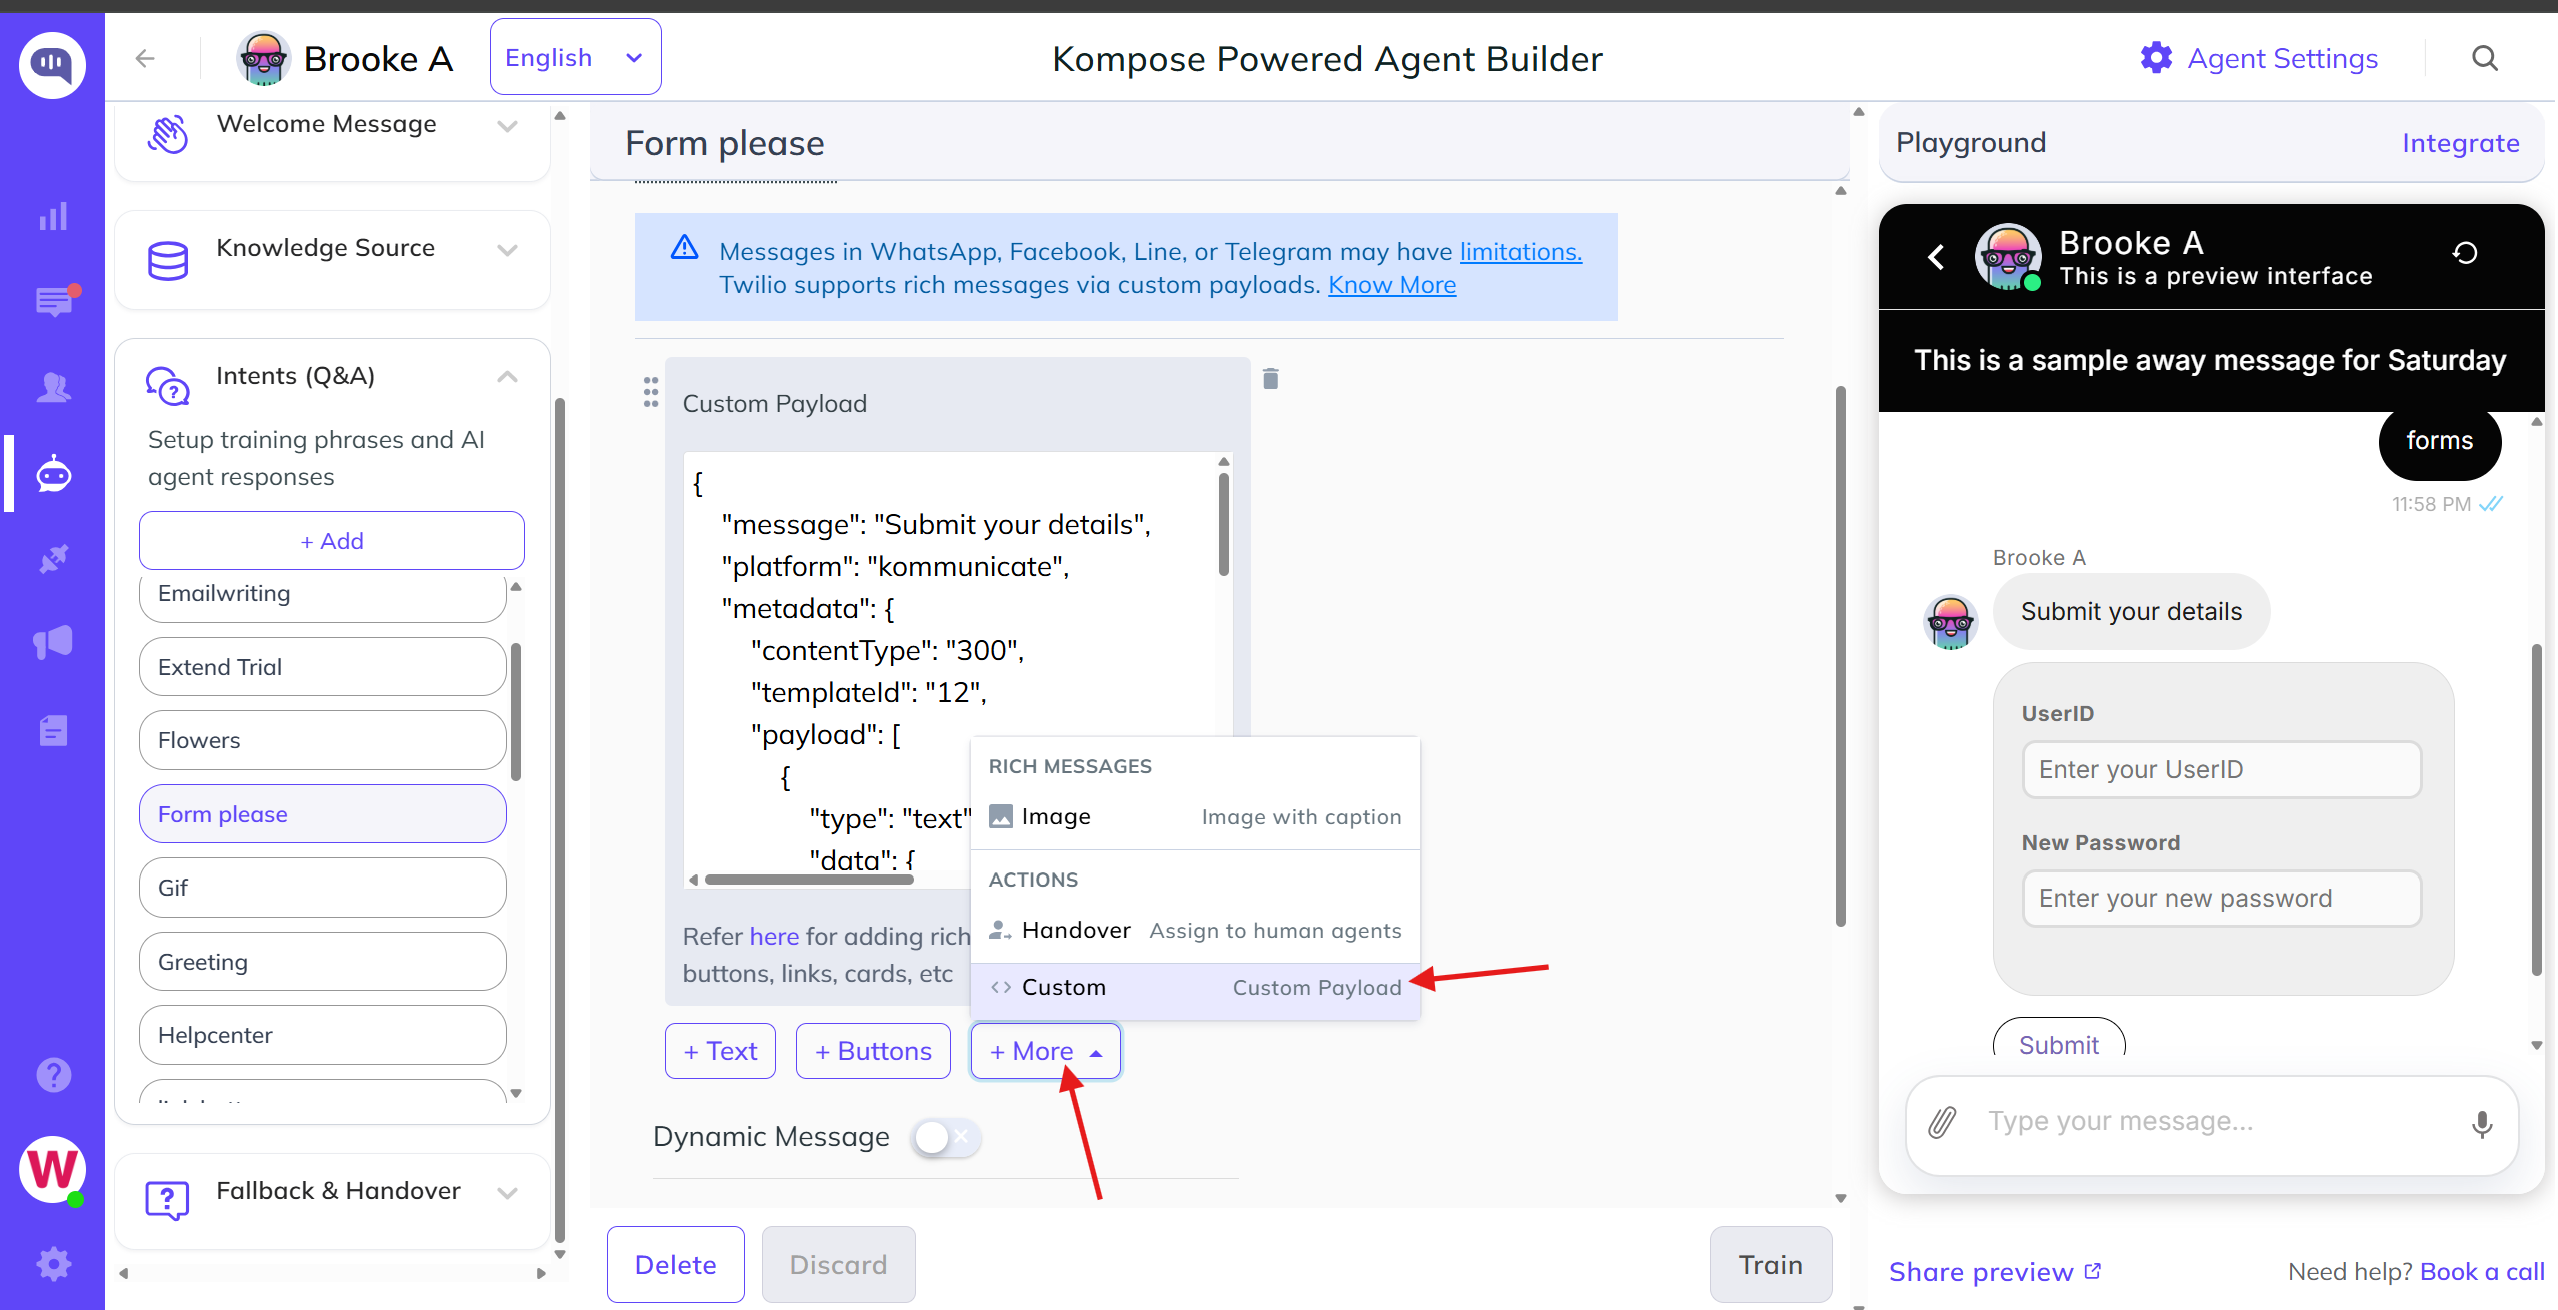Focus the Enter your UserID field

pyautogui.click(x=2221, y=769)
